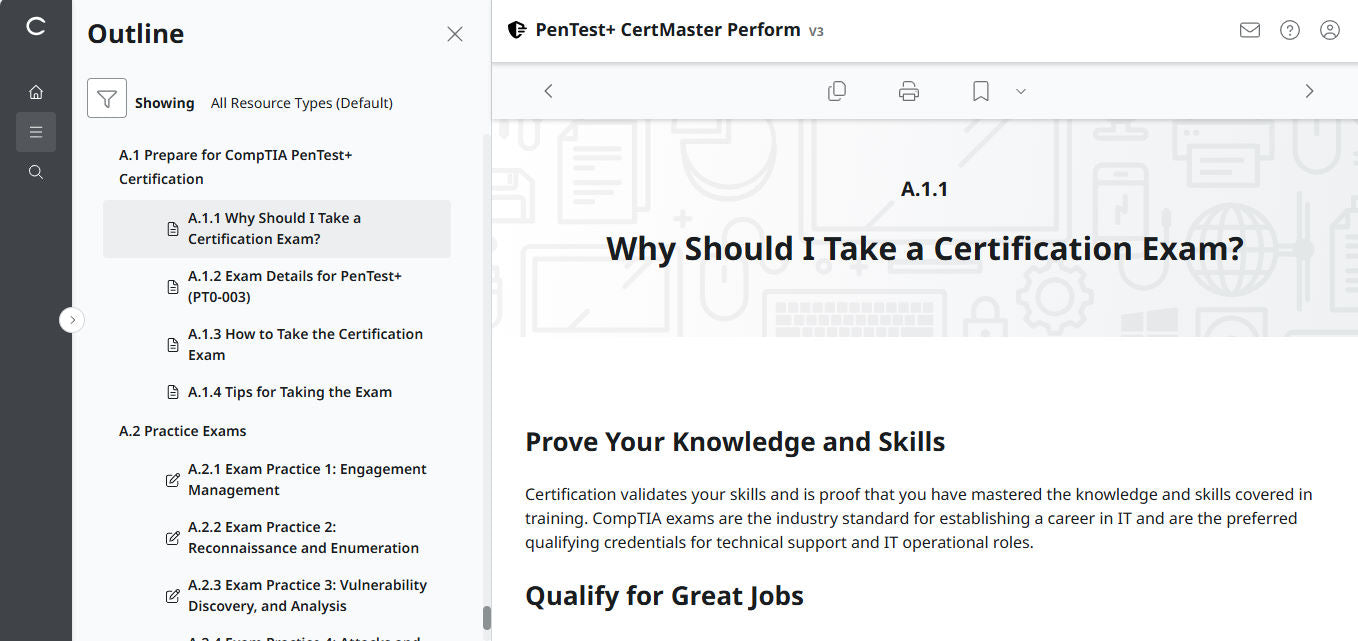
Task: Copy the current lesson content
Action: (x=837, y=90)
